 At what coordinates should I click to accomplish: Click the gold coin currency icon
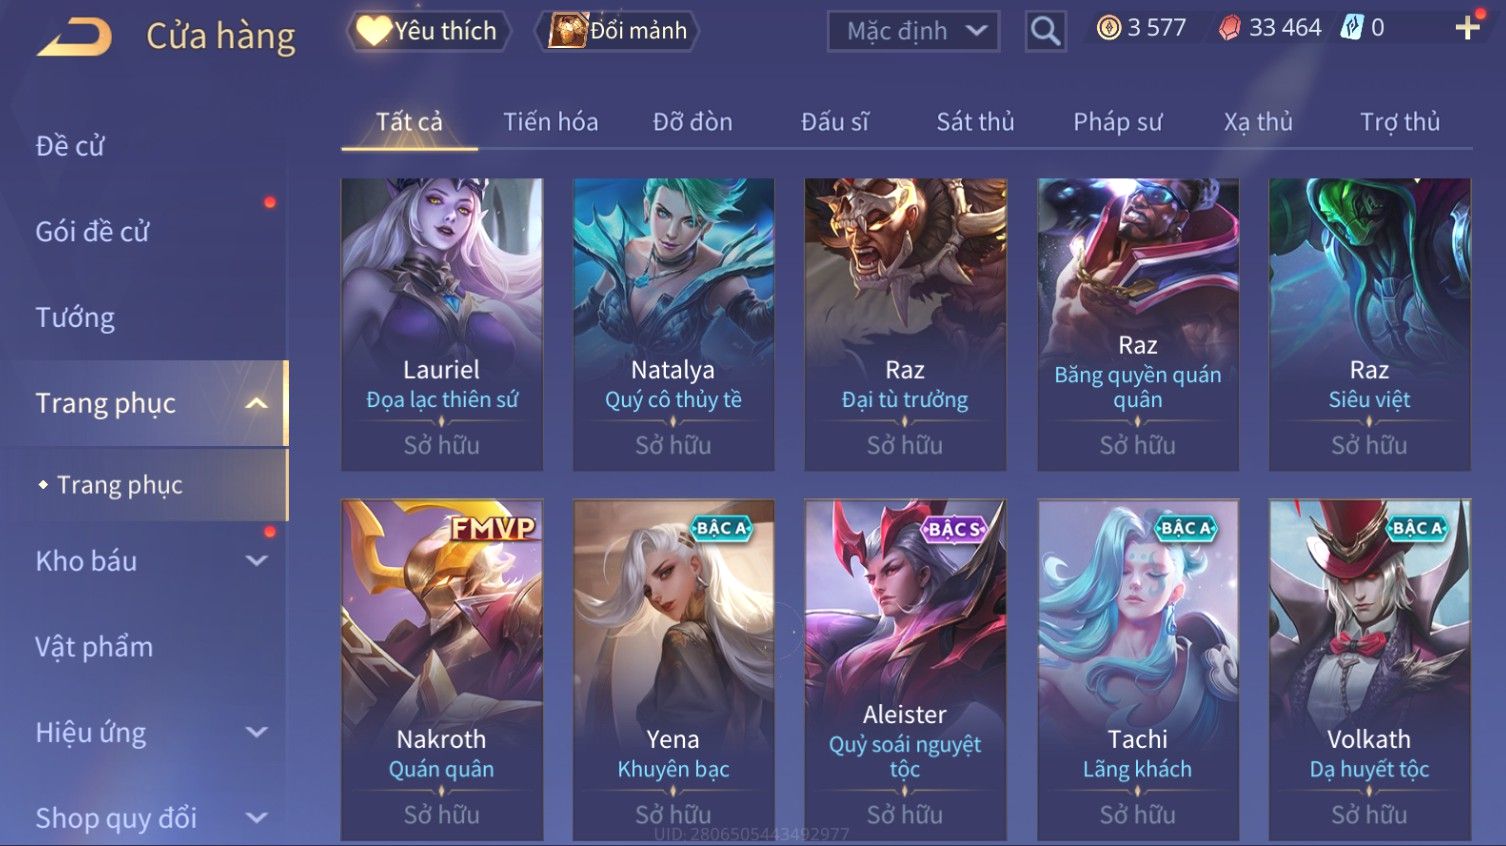(x=1108, y=28)
